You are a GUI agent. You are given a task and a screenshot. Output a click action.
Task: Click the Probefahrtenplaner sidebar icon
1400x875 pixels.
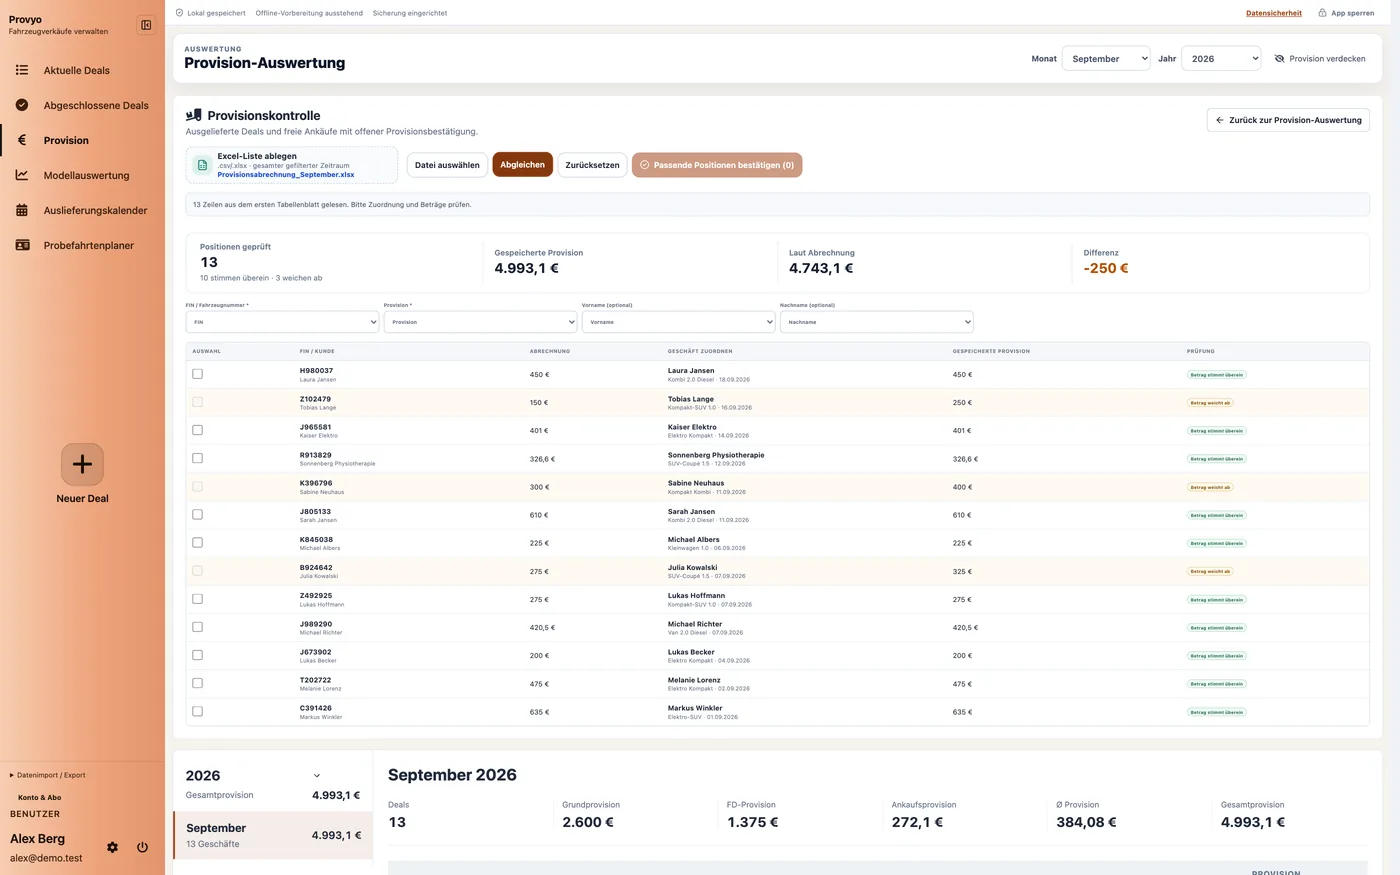point(22,245)
